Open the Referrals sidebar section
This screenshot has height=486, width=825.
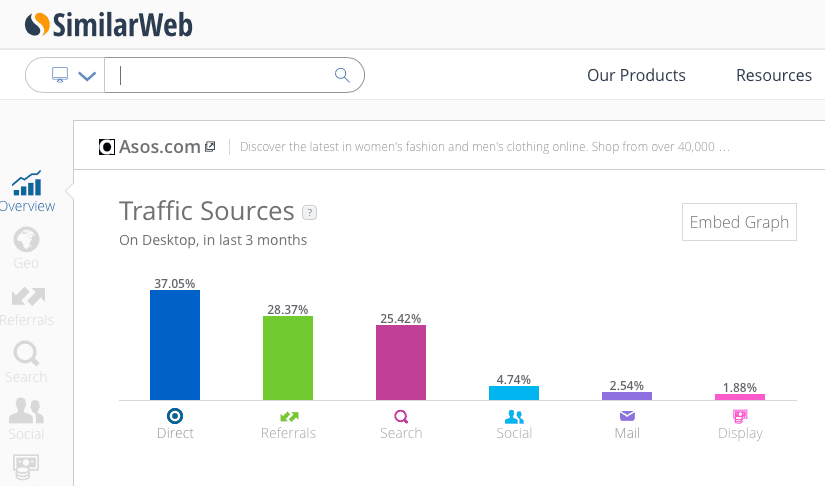[26, 304]
